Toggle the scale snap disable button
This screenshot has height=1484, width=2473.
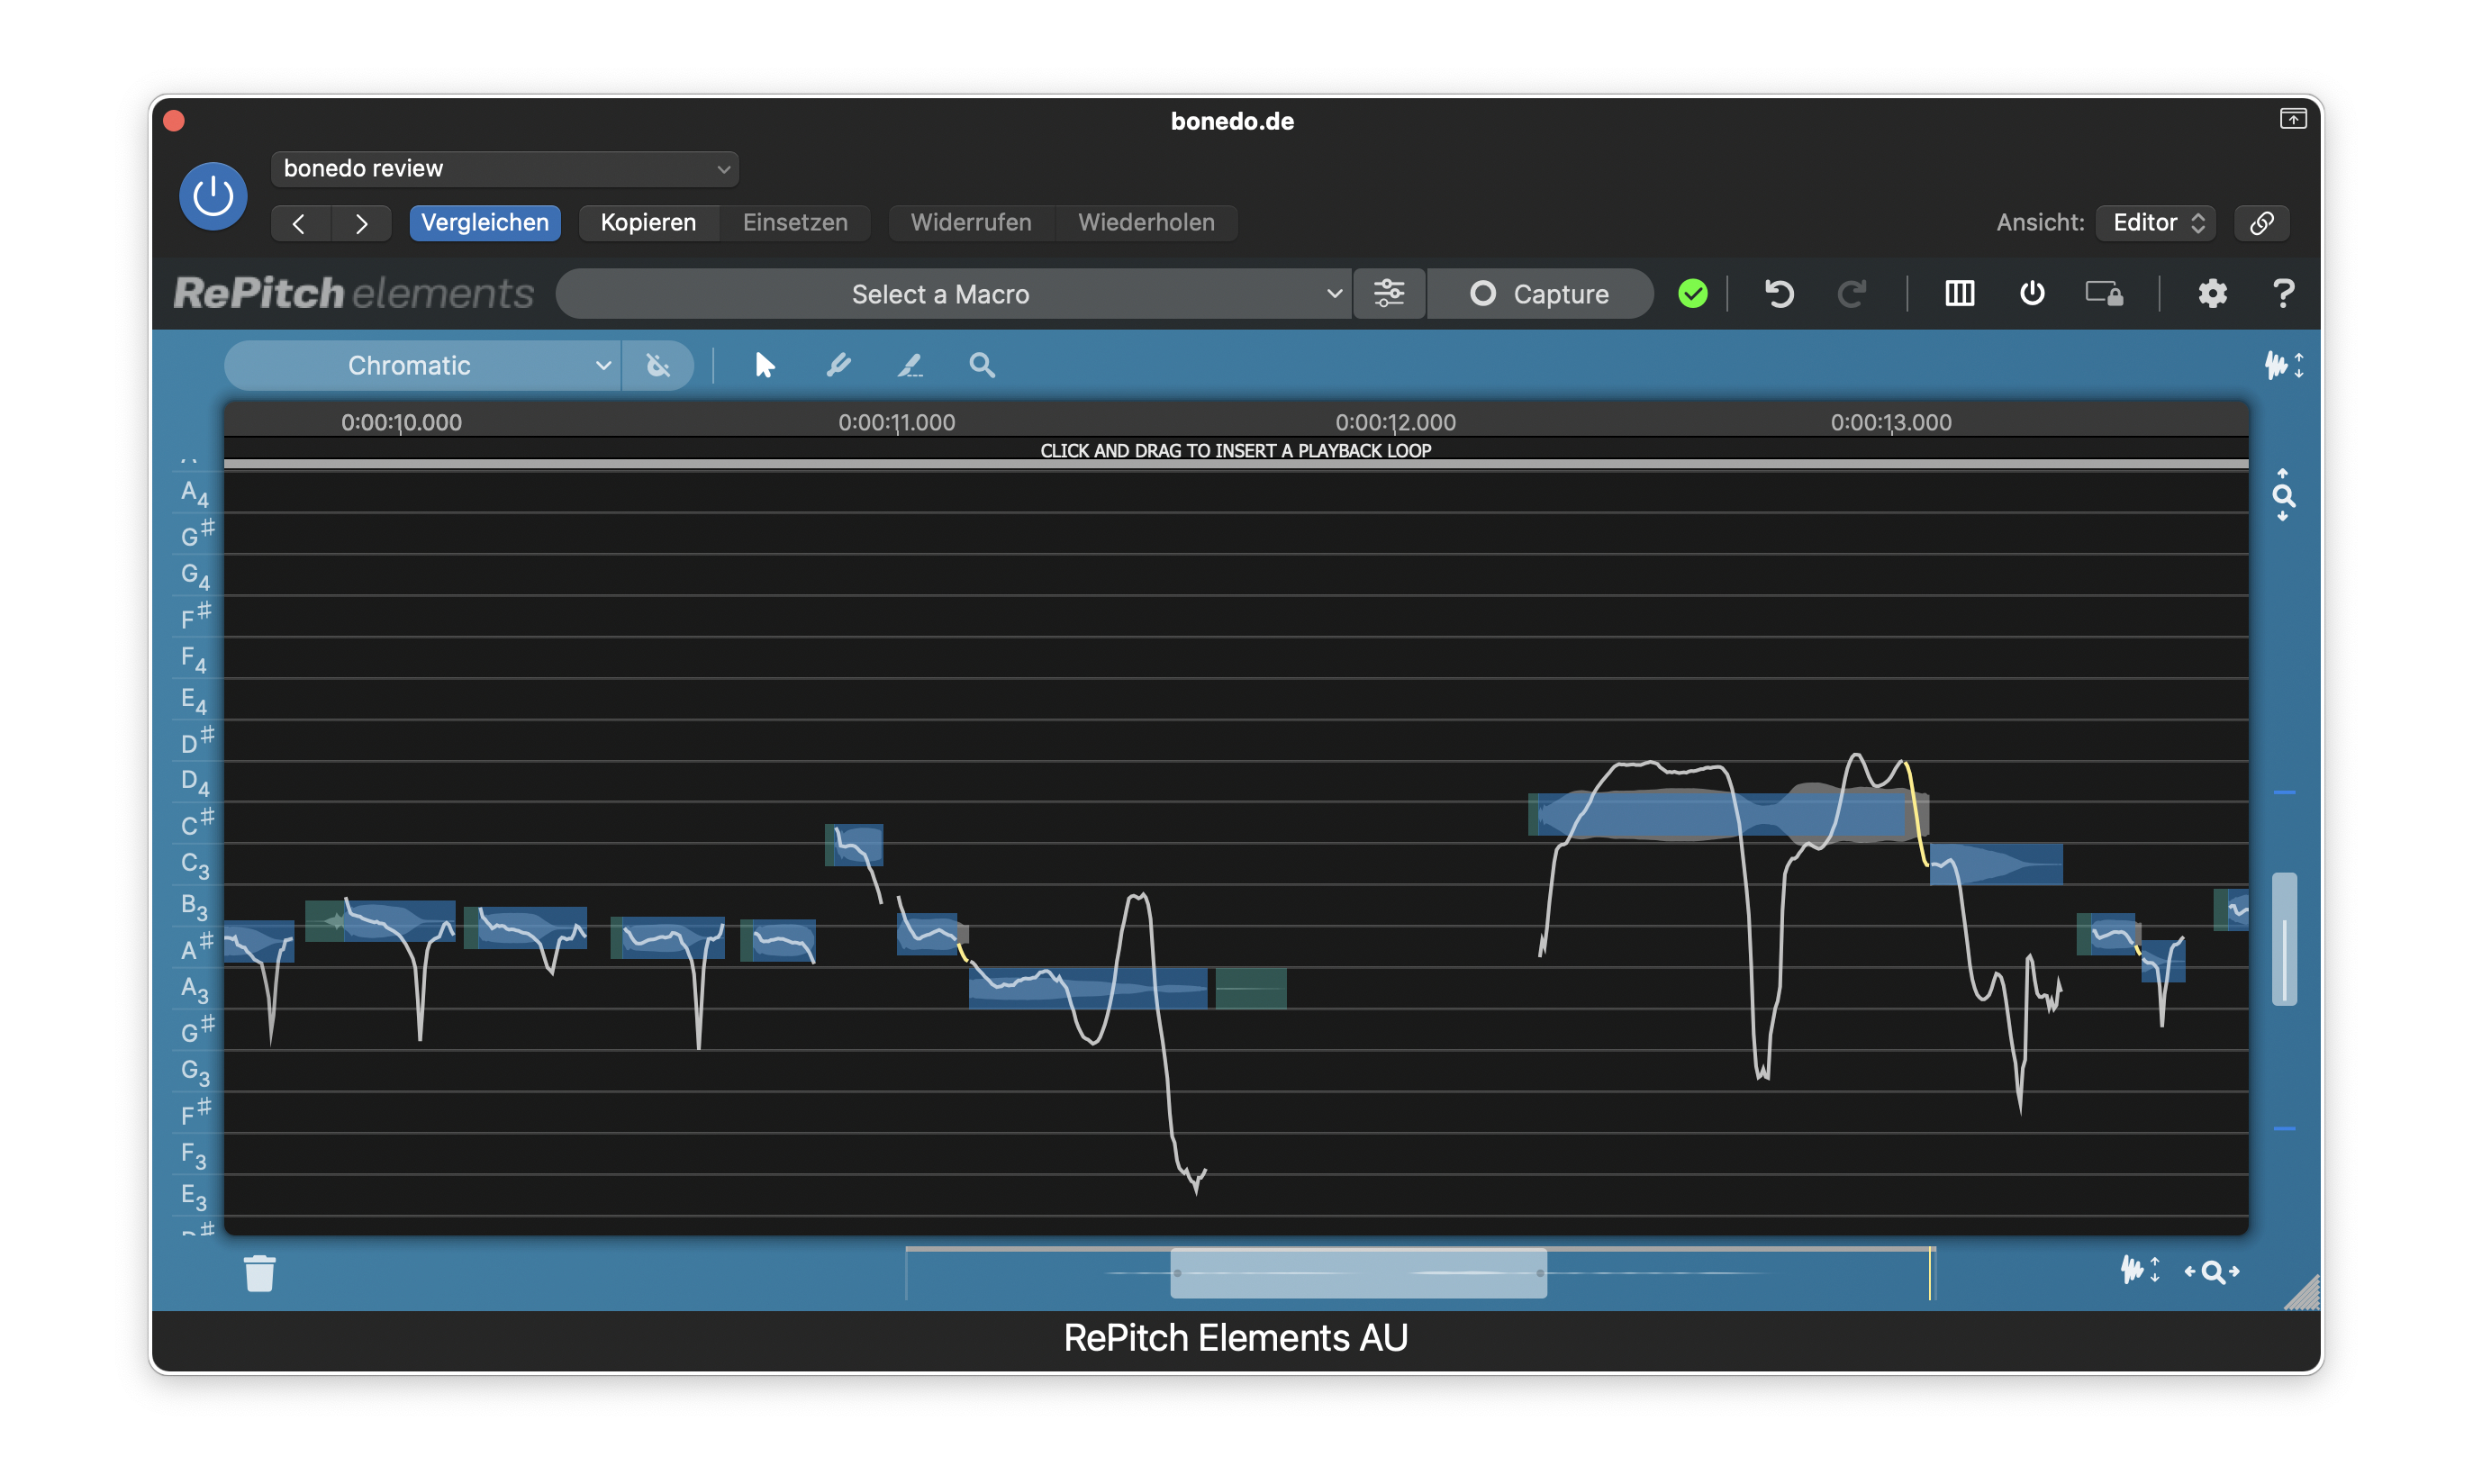point(657,365)
